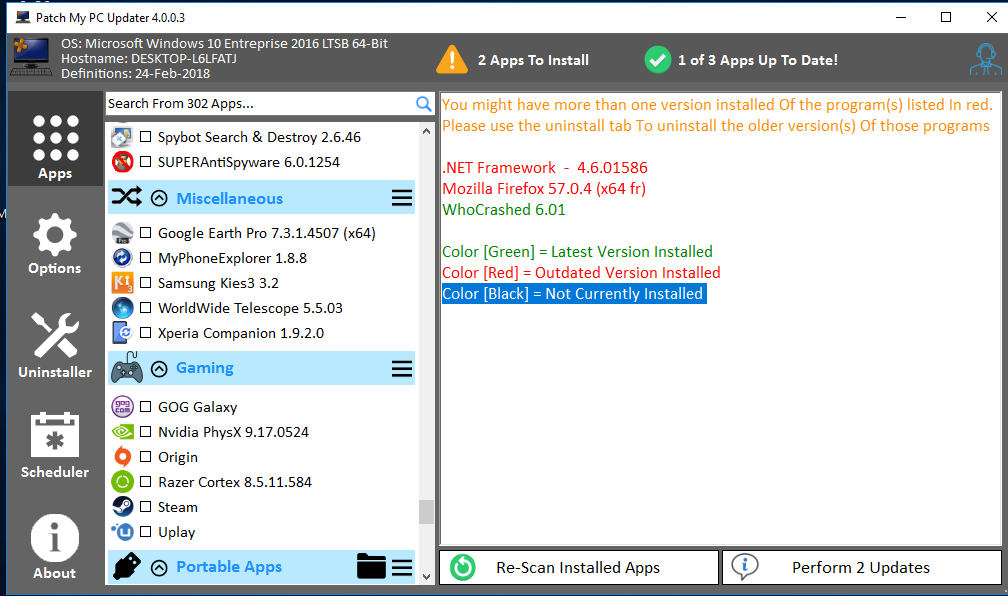Click the green checkmark status icon
The height and width of the screenshot is (596, 1008).
pos(658,60)
